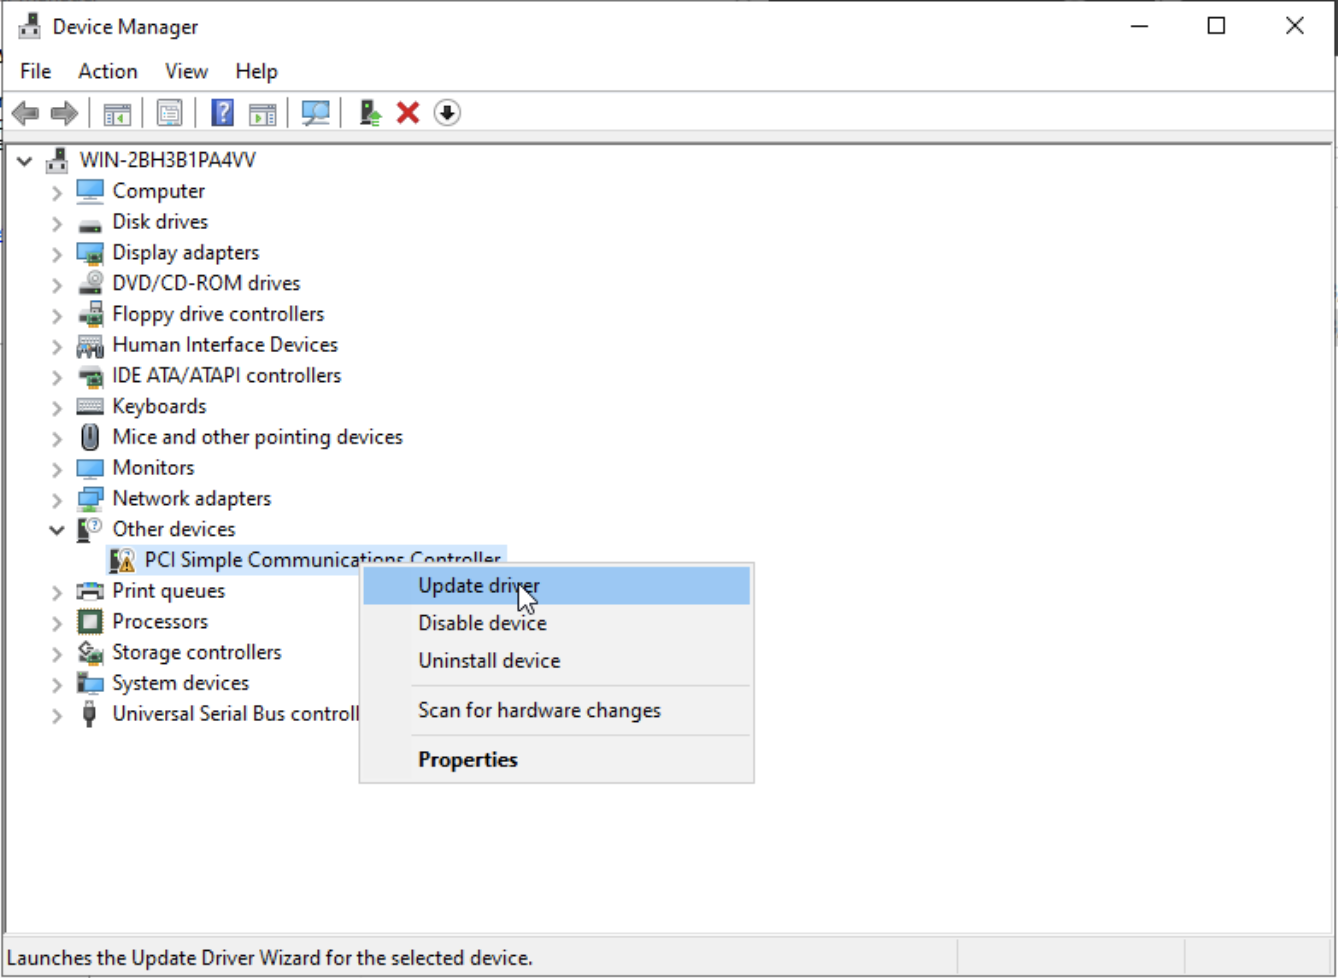Select the Processors tree item
The image size is (1338, 978).
[160, 622]
